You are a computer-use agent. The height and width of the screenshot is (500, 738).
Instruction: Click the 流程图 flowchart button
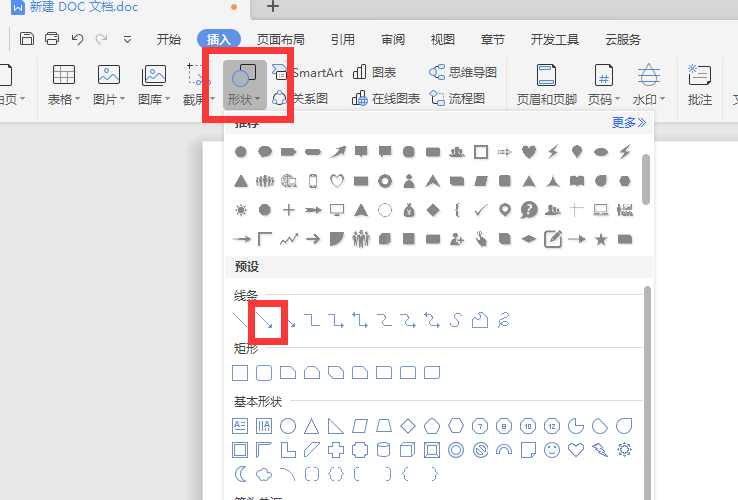pyautogui.click(x=457, y=98)
